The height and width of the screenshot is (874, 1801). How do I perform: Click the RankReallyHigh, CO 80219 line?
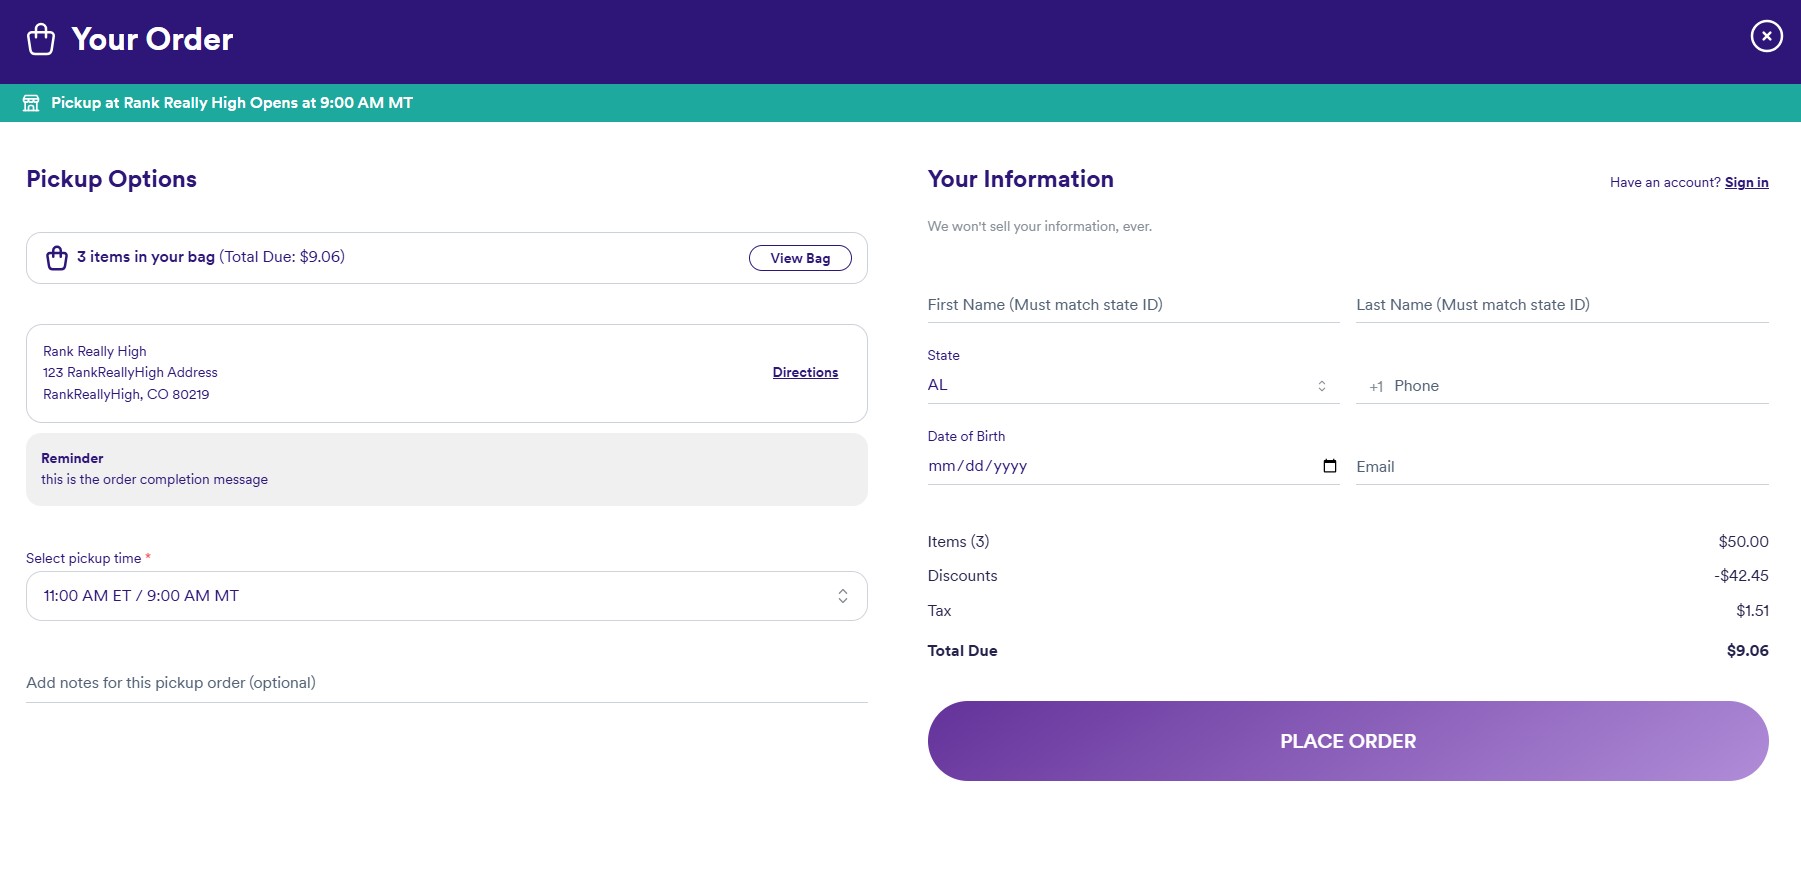126,395
